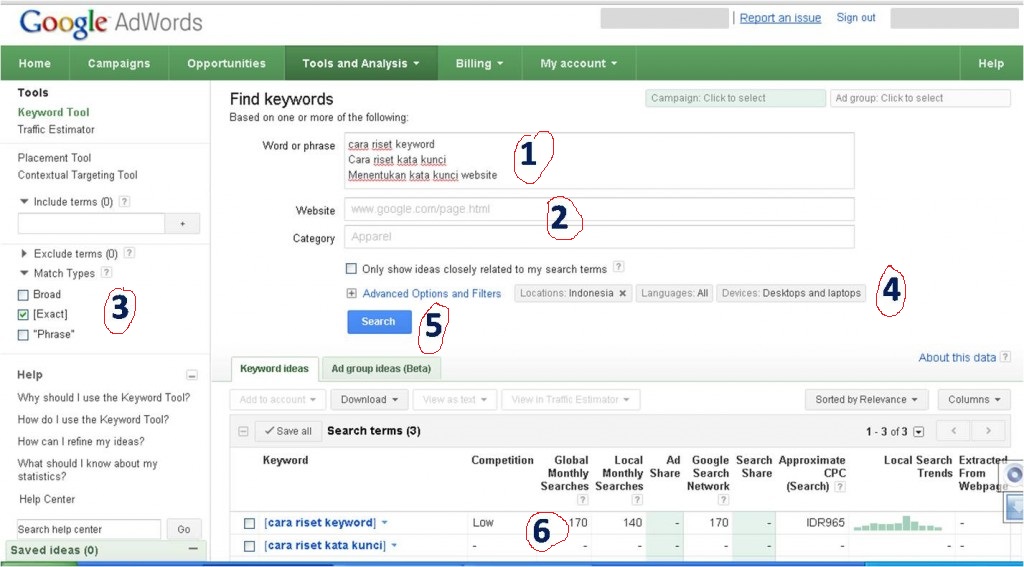Expand the Exclude terms section
Image resolution: width=1024 pixels, height=567 pixels.
pyautogui.click(x=24, y=254)
